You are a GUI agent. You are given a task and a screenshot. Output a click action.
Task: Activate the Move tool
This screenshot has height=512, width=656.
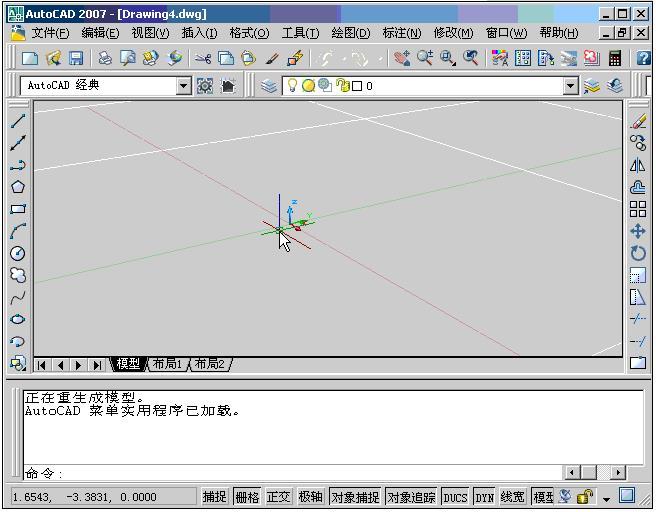pyautogui.click(x=638, y=231)
